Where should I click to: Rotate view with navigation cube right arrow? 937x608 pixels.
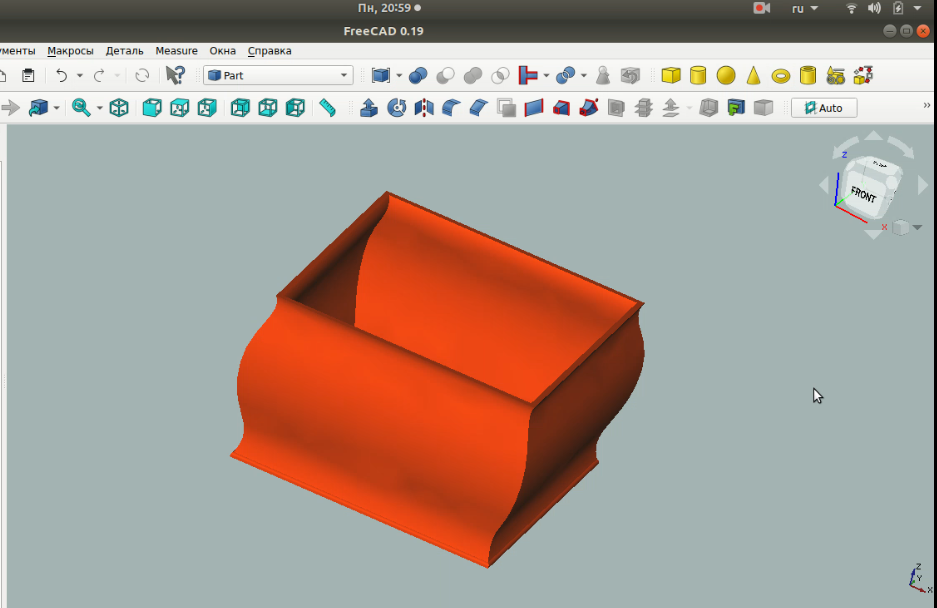coord(922,186)
